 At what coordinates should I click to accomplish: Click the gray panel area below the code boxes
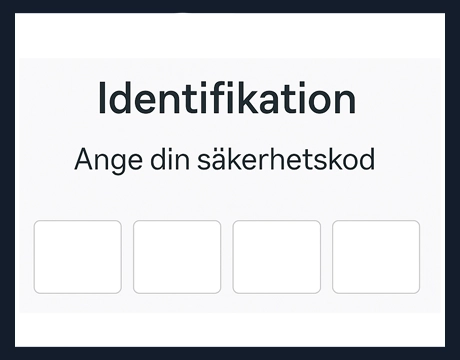coord(230,303)
